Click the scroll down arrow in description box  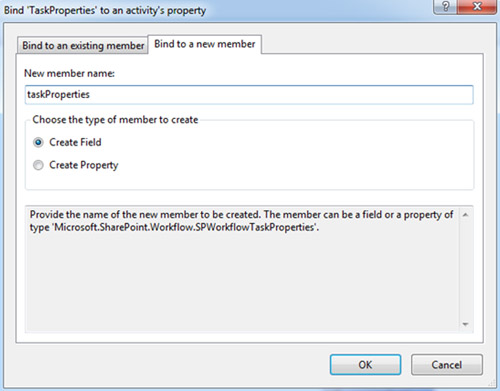click(x=465, y=324)
